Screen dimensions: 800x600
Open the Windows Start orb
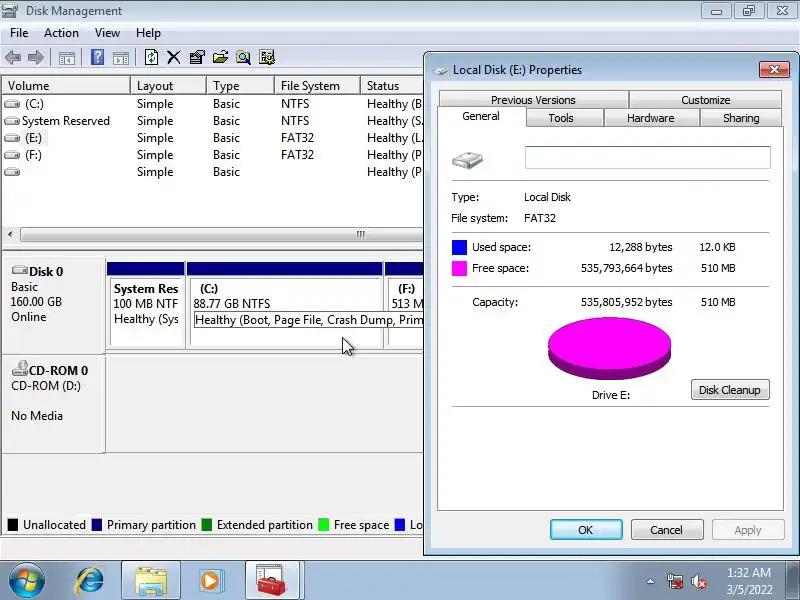point(26,581)
